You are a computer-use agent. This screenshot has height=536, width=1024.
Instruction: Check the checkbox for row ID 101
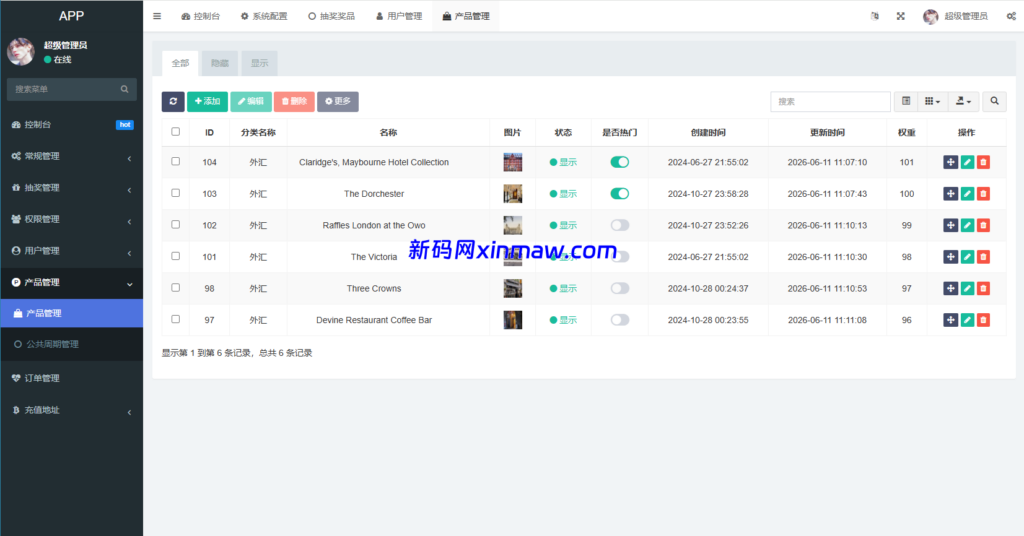tap(176, 256)
